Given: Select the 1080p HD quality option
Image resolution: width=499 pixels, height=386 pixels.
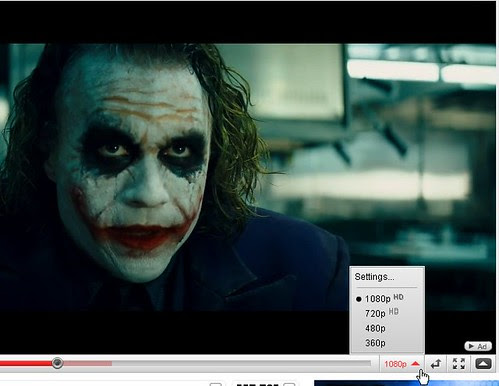Looking at the screenshot, I should tap(384, 298).
